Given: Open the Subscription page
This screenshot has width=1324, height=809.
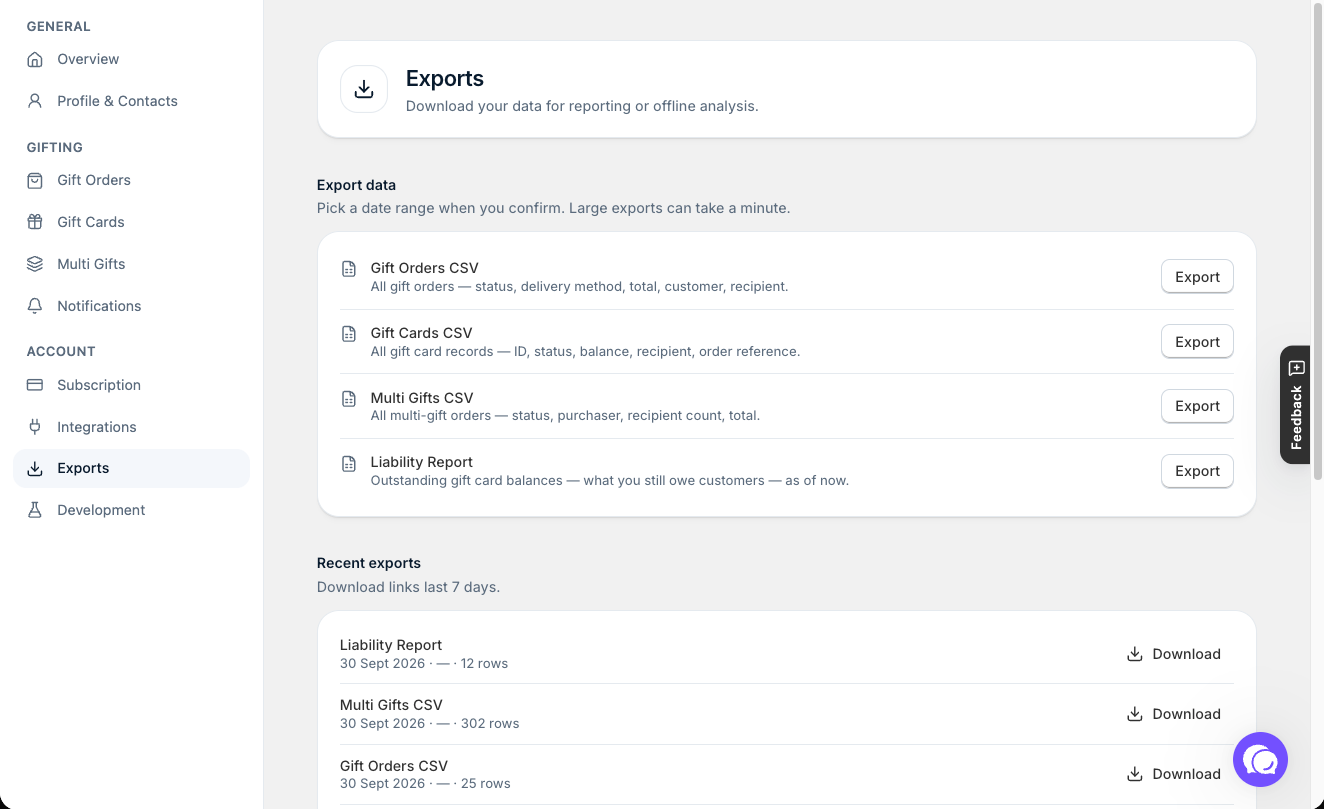Looking at the screenshot, I should tap(131, 385).
